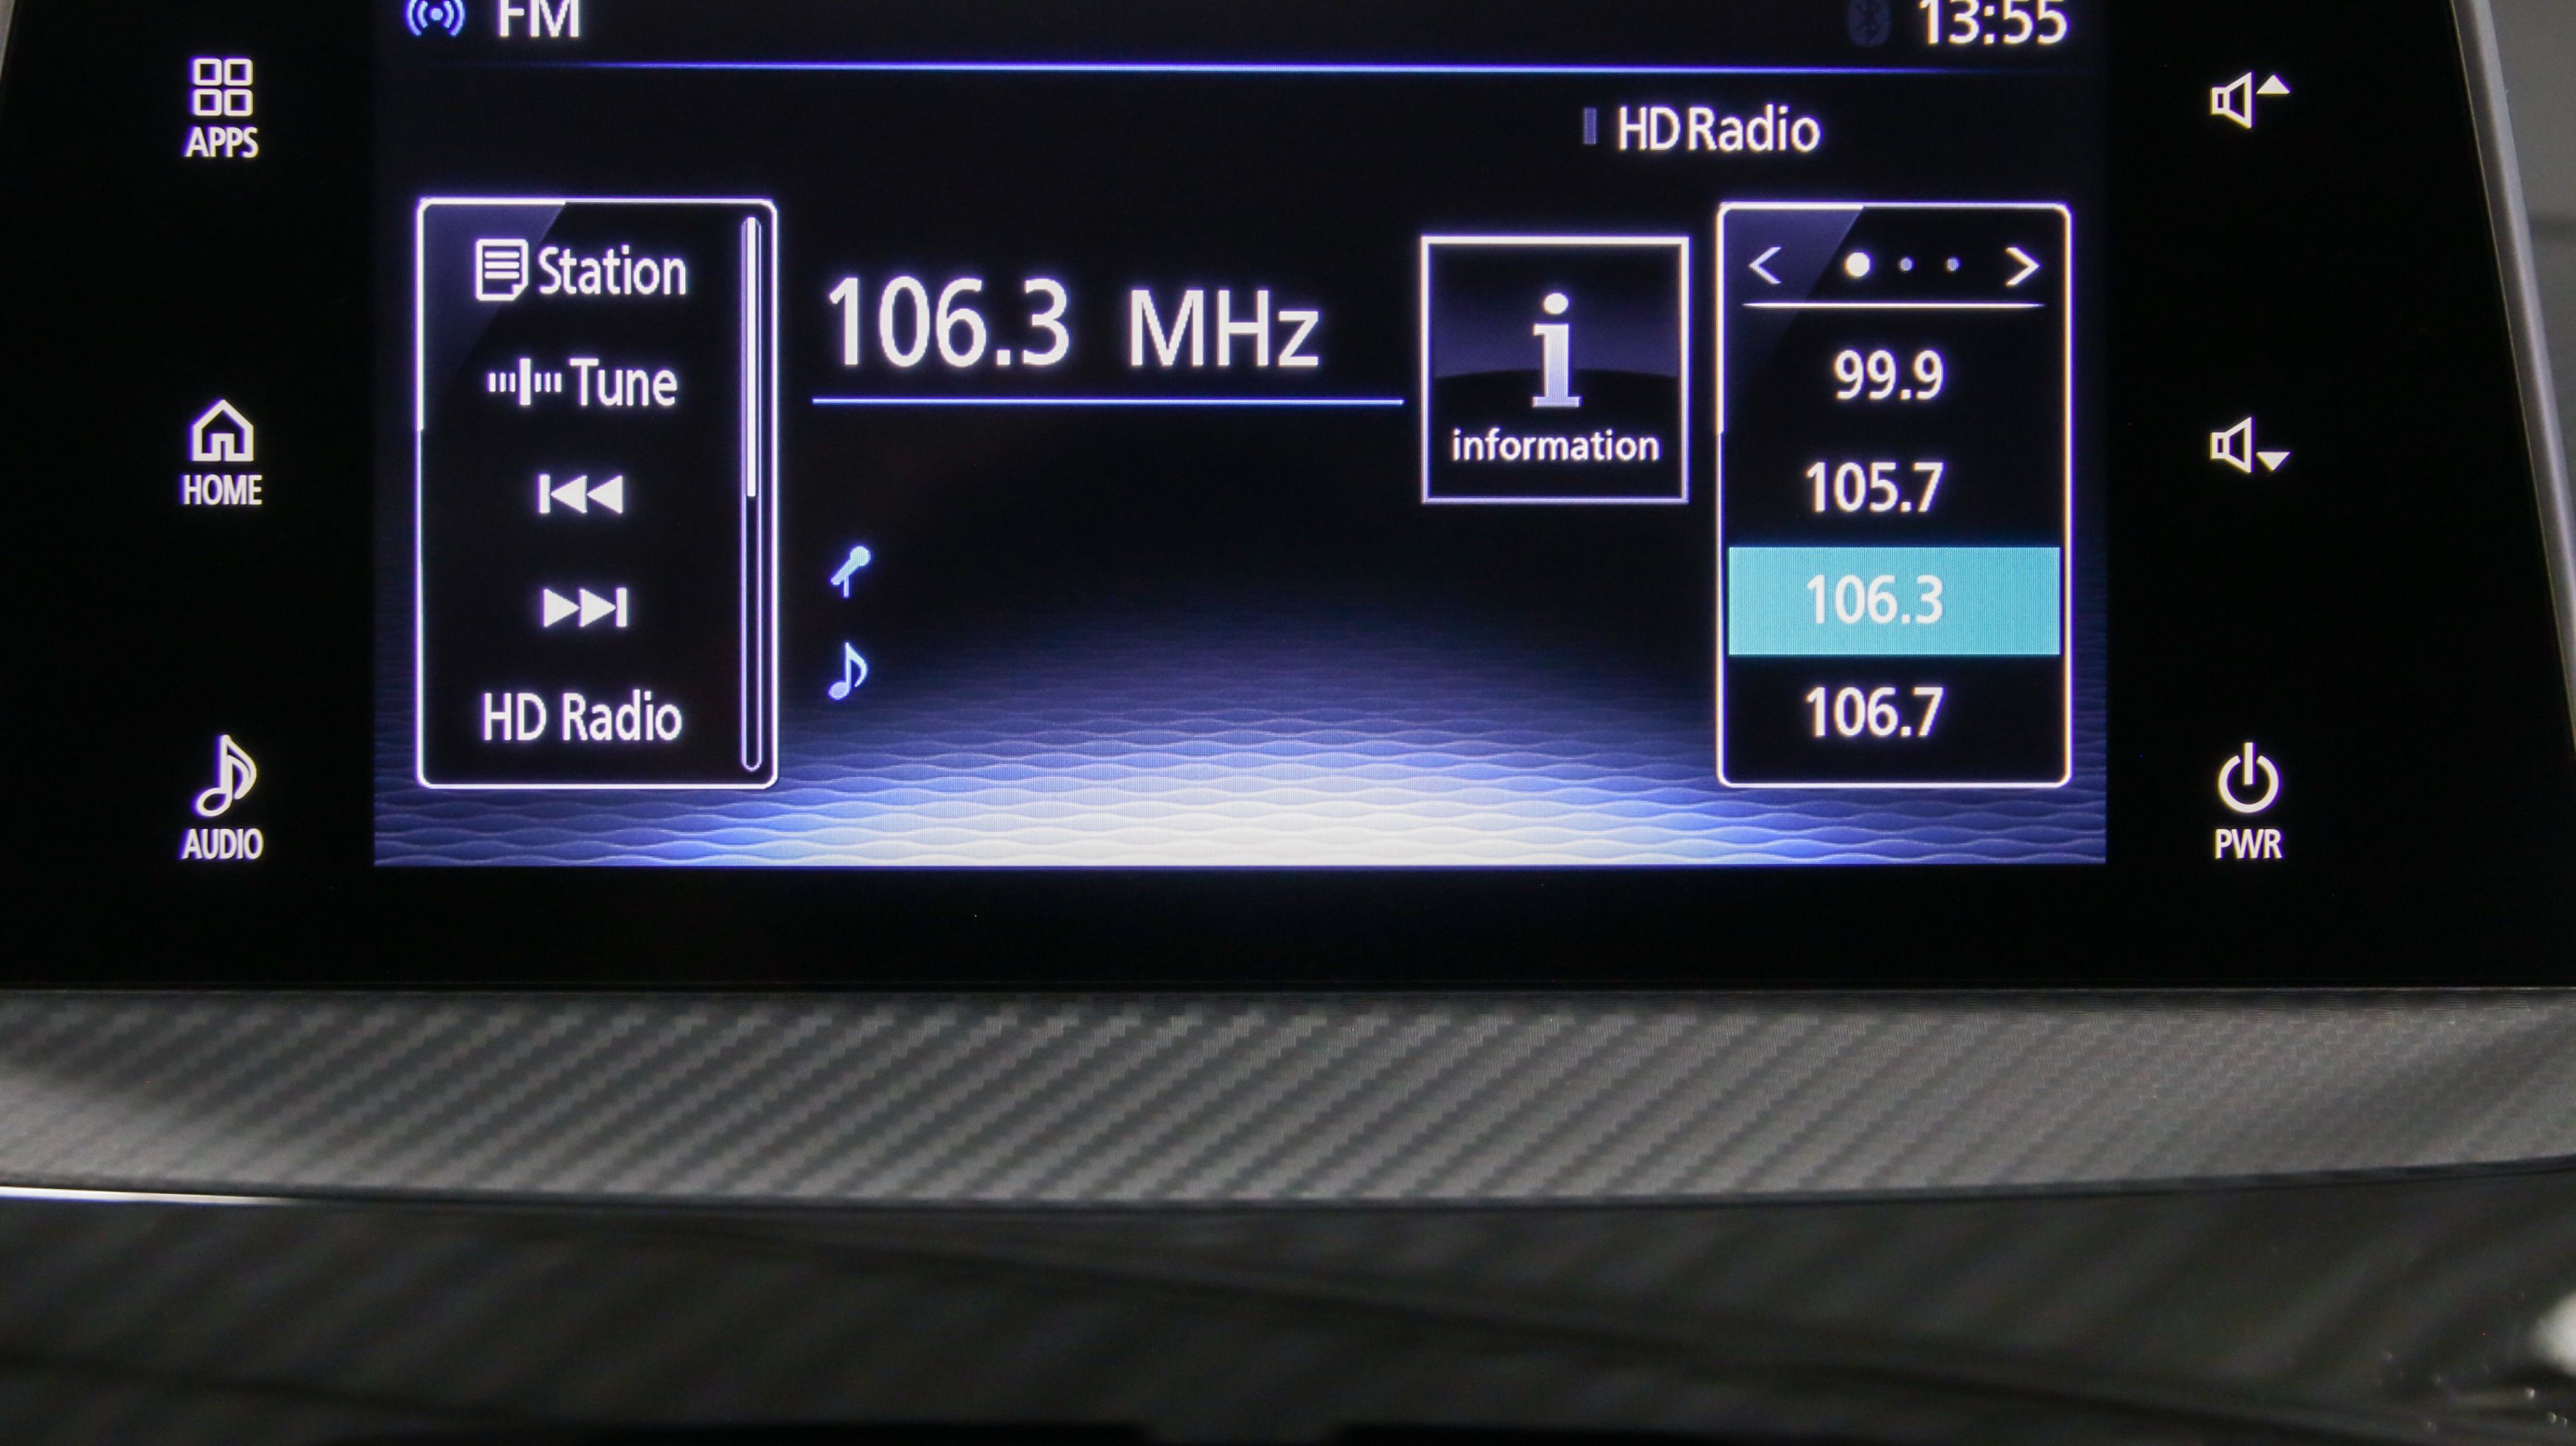Skip to next station
This screenshot has width=2576, height=1446.
[x=584, y=607]
